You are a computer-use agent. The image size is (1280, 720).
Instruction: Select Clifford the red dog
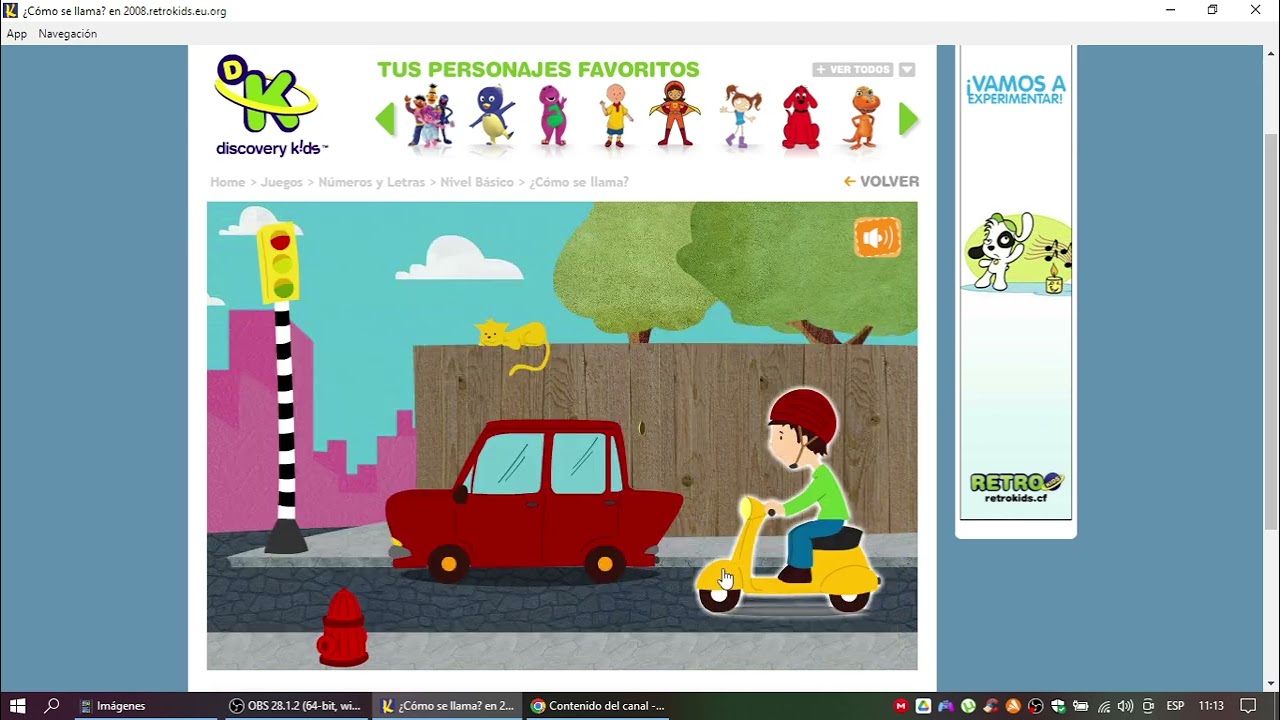pyautogui.click(x=801, y=118)
